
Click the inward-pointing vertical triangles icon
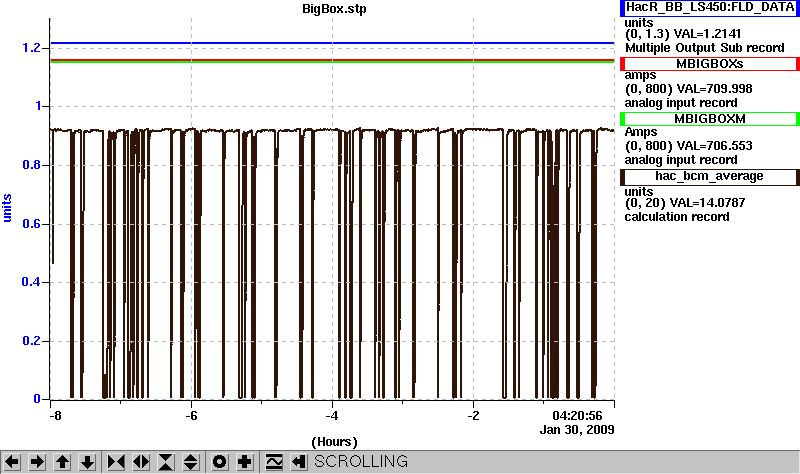tap(166, 462)
